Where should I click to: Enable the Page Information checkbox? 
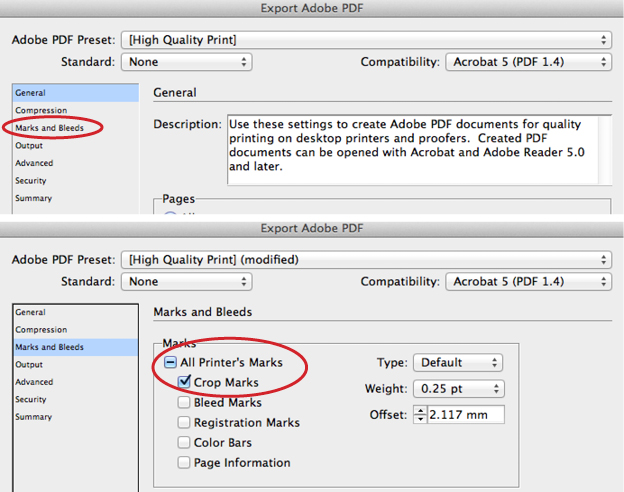[184, 463]
